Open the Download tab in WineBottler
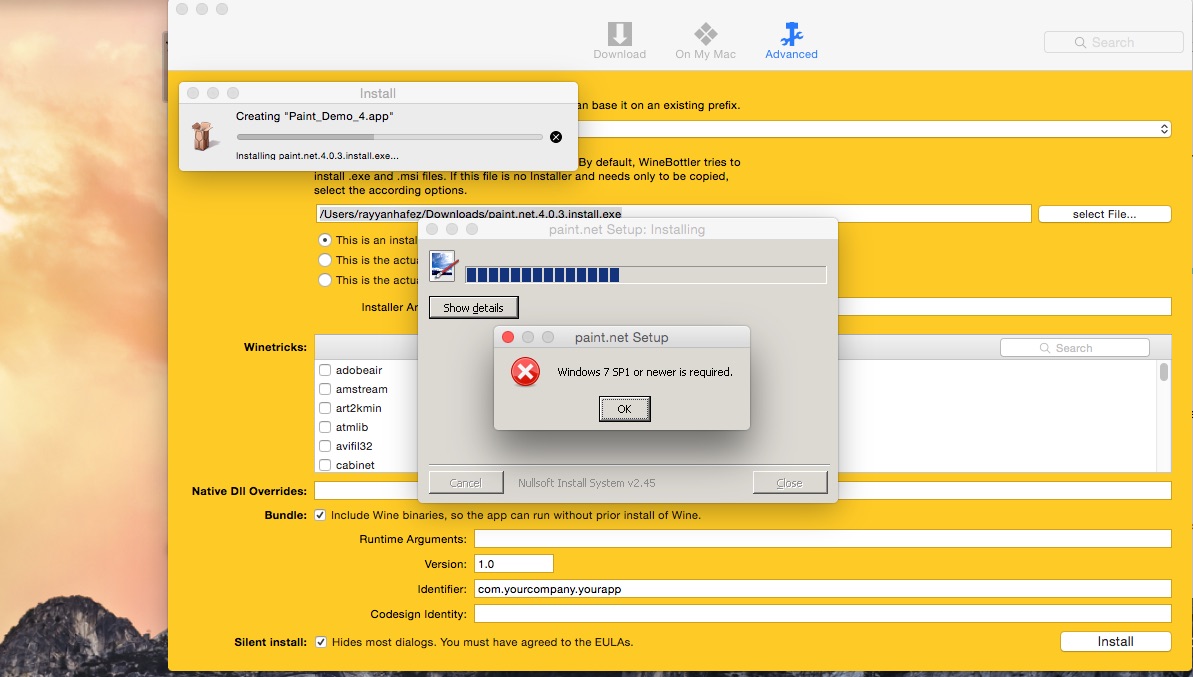This screenshot has width=1193, height=677. [619, 41]
